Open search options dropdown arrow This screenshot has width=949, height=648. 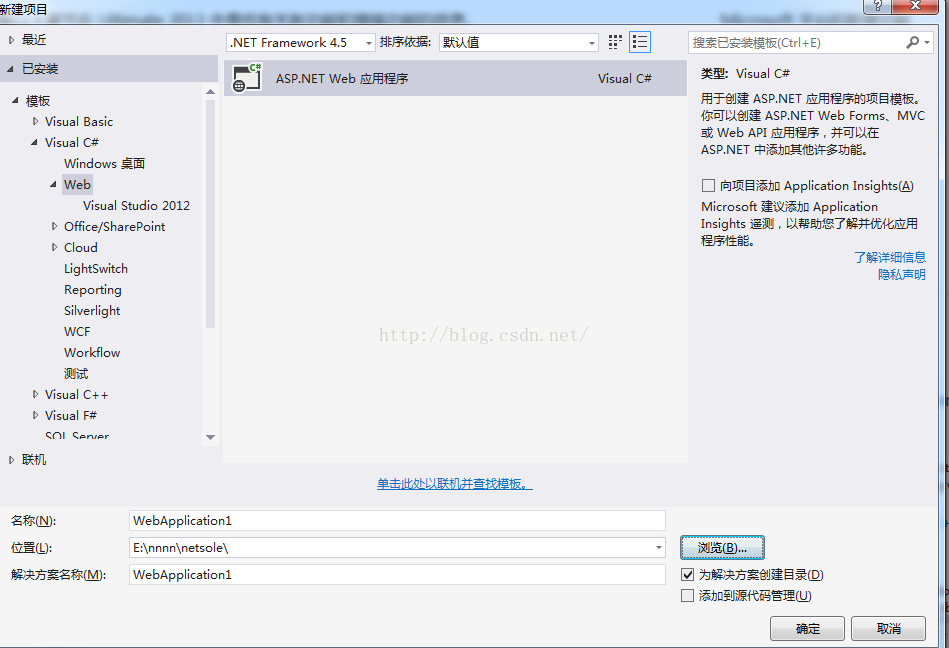927,42
